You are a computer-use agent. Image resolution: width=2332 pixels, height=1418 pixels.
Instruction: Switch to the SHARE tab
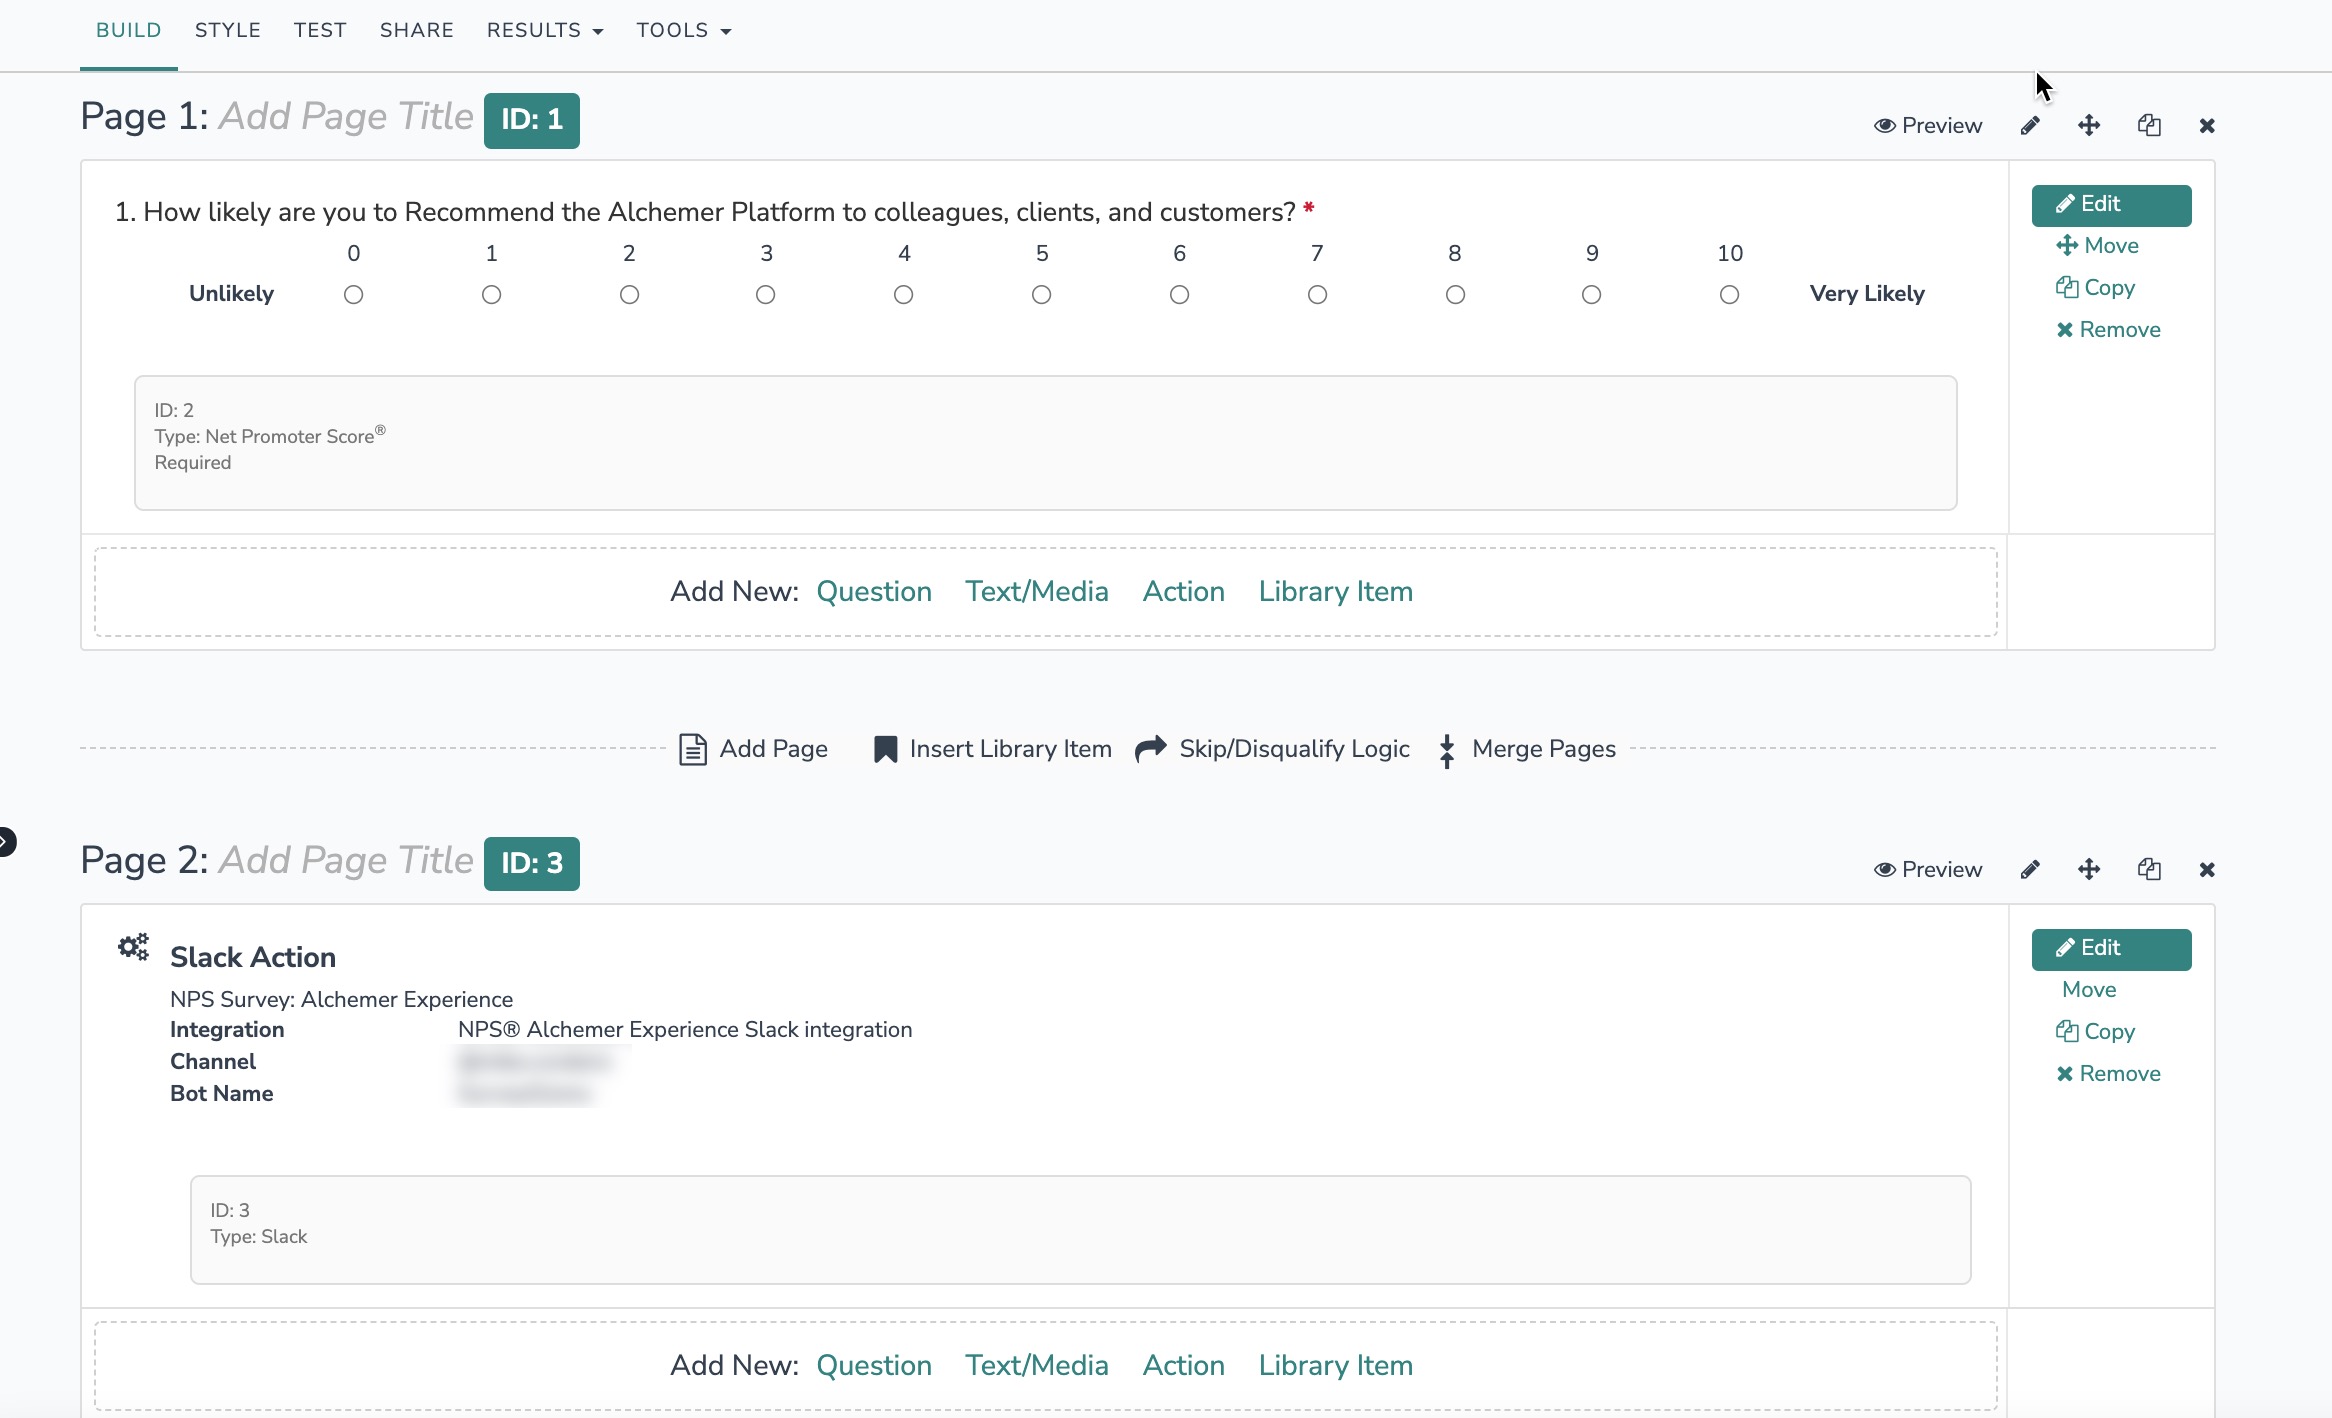coord(416,31)
